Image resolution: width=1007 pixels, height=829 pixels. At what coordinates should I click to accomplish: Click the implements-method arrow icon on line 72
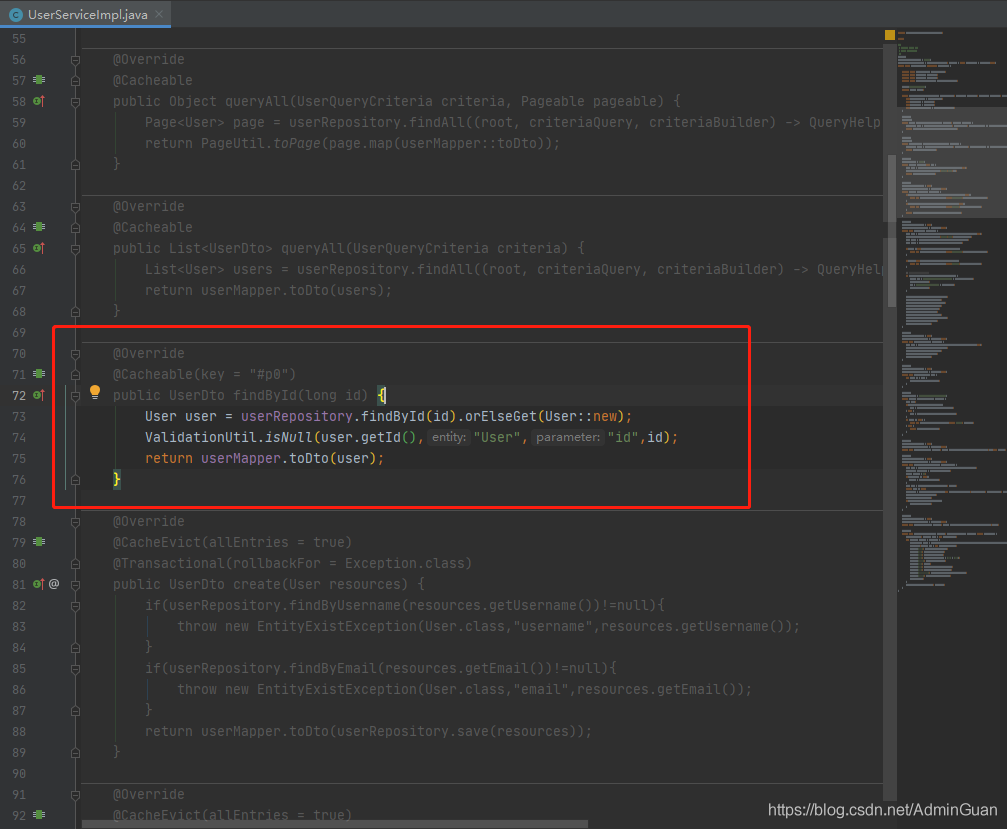point(39,395)
